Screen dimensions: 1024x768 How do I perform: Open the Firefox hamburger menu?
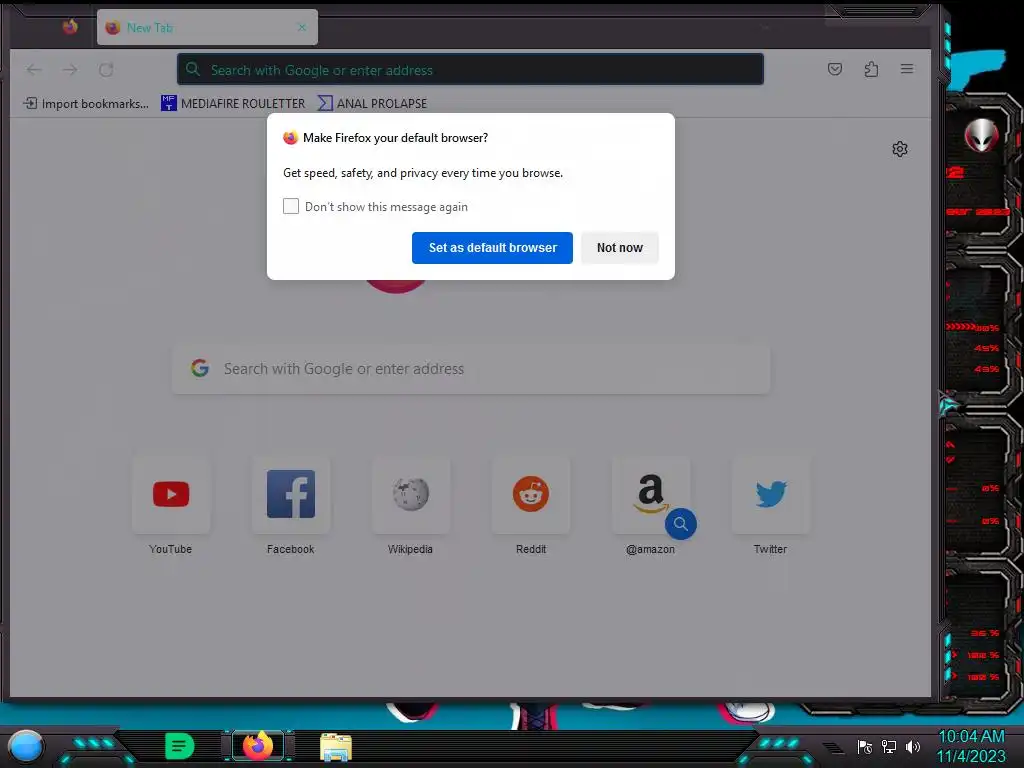pos(907,69)
